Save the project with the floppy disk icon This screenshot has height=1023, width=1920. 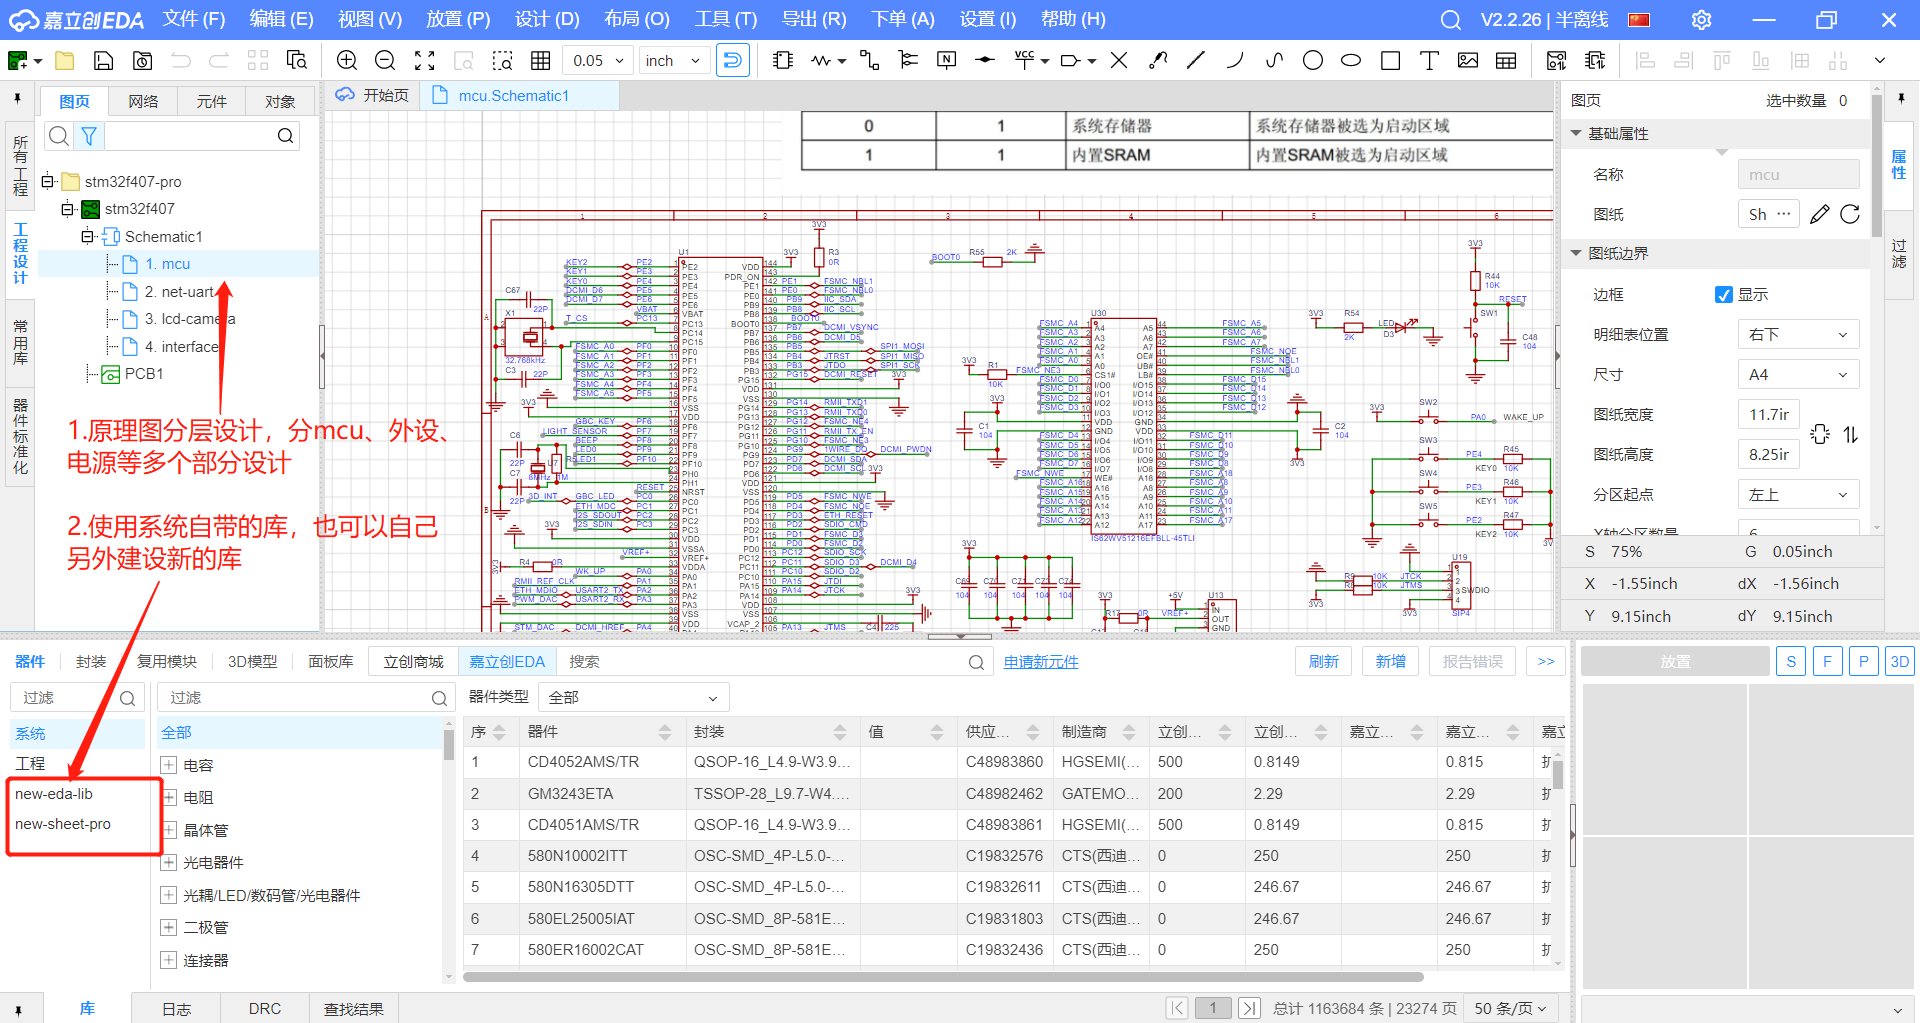pyautogui.click(x=103, y=61)
